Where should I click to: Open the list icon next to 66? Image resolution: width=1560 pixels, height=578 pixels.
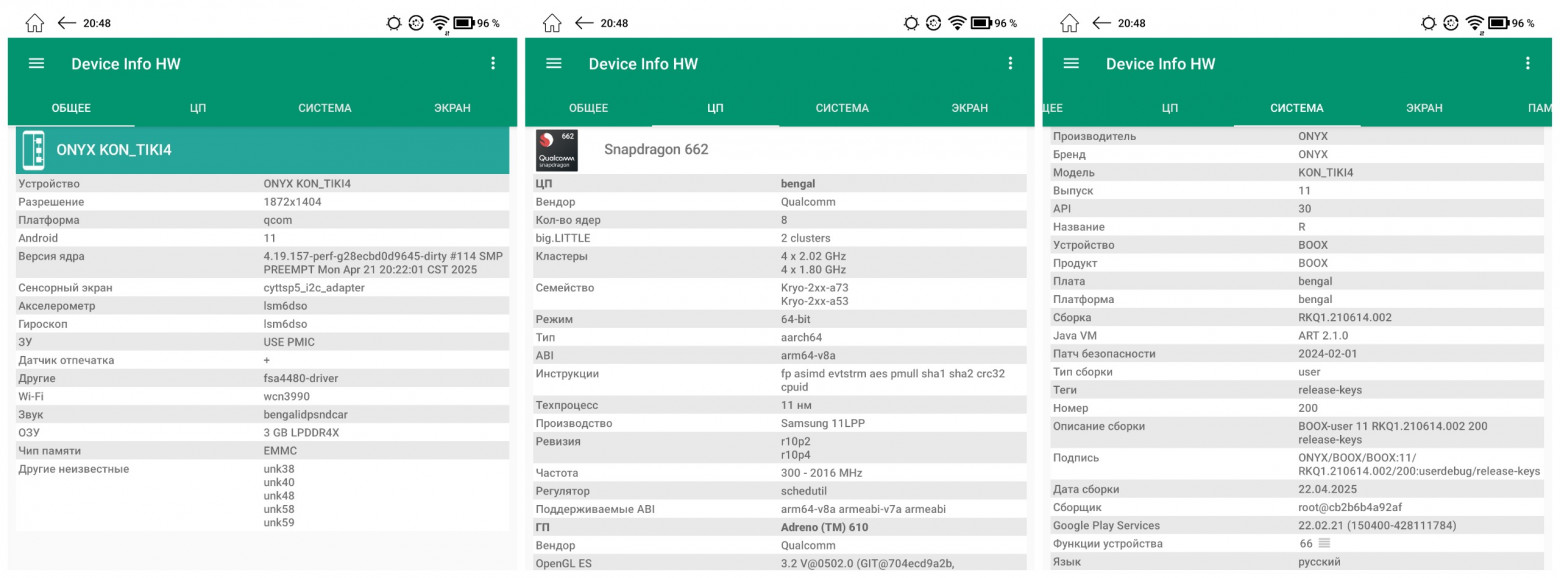[1324, 543]
